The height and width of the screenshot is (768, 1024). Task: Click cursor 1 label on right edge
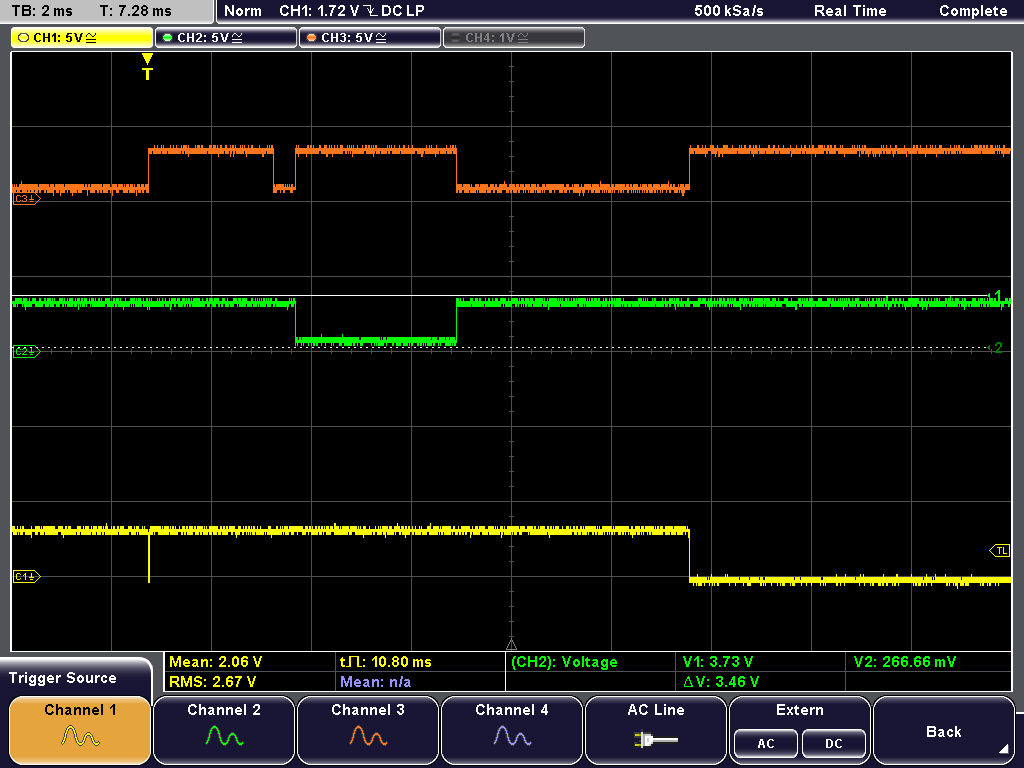[995, 296]
